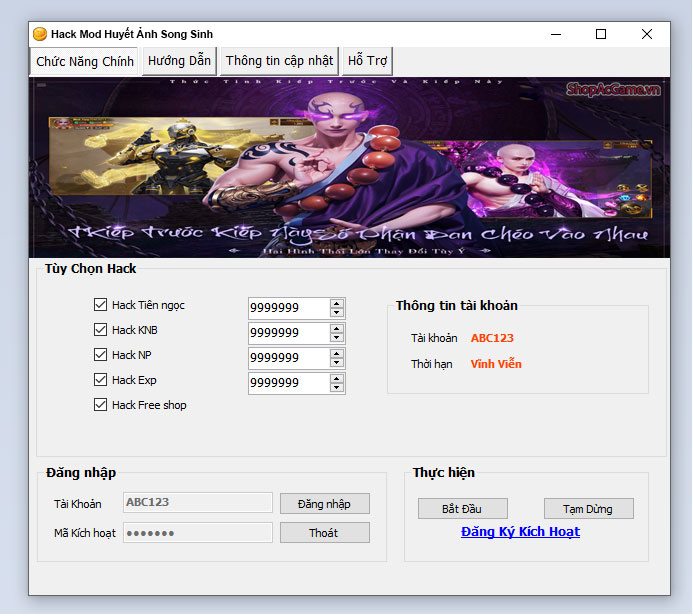Increase the Hack NP value with up arrow
Screen dimensions: 693x616
tap(337, 354)
